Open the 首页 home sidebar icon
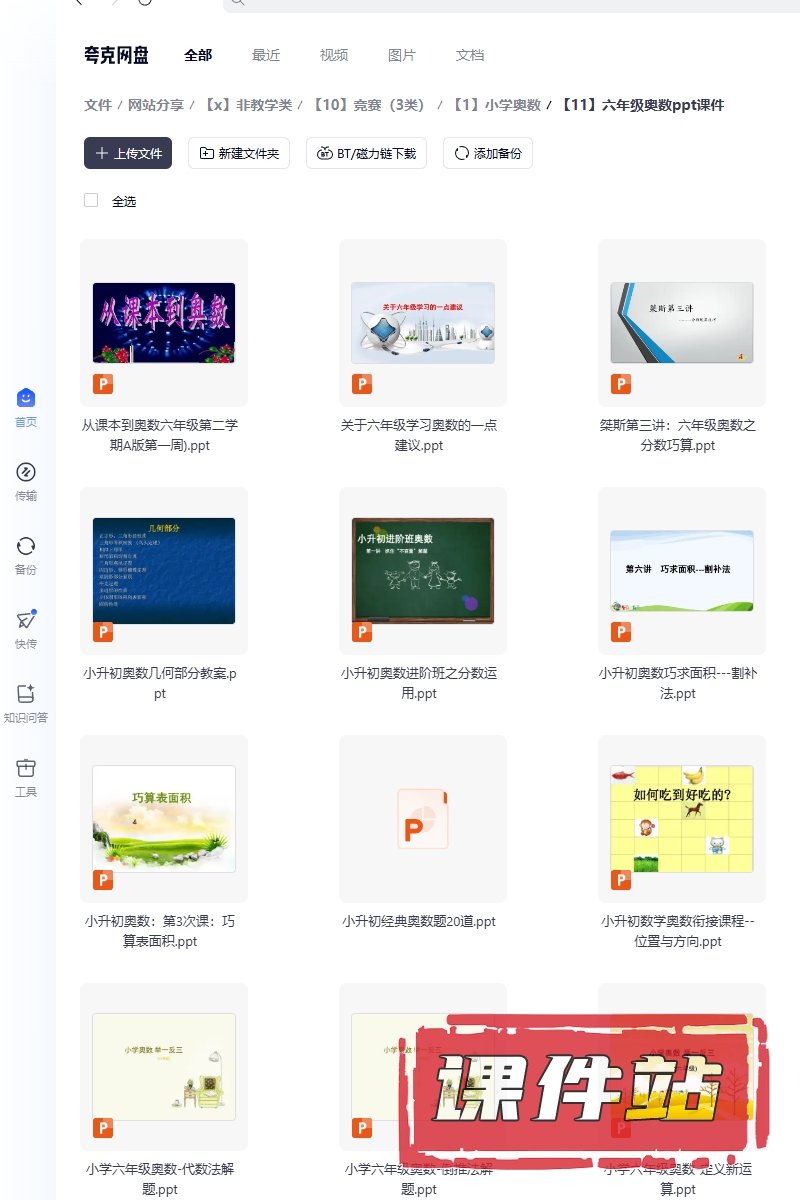The image size is (800, 1200). [x=26, y=399]
